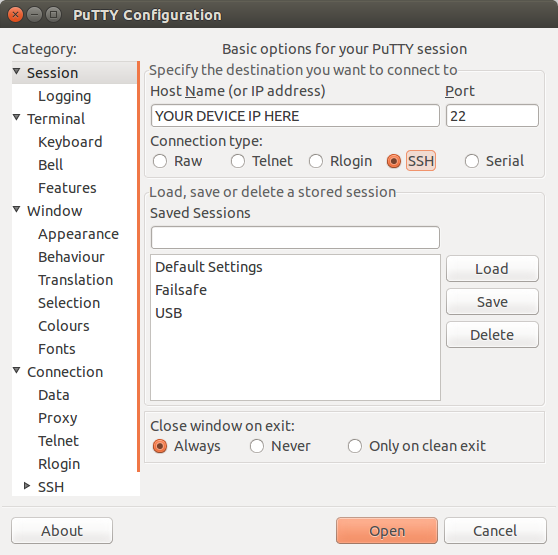The height and width of the screenshot is (555, 558).
Task: Select Serial connection type
Action: 472,161
